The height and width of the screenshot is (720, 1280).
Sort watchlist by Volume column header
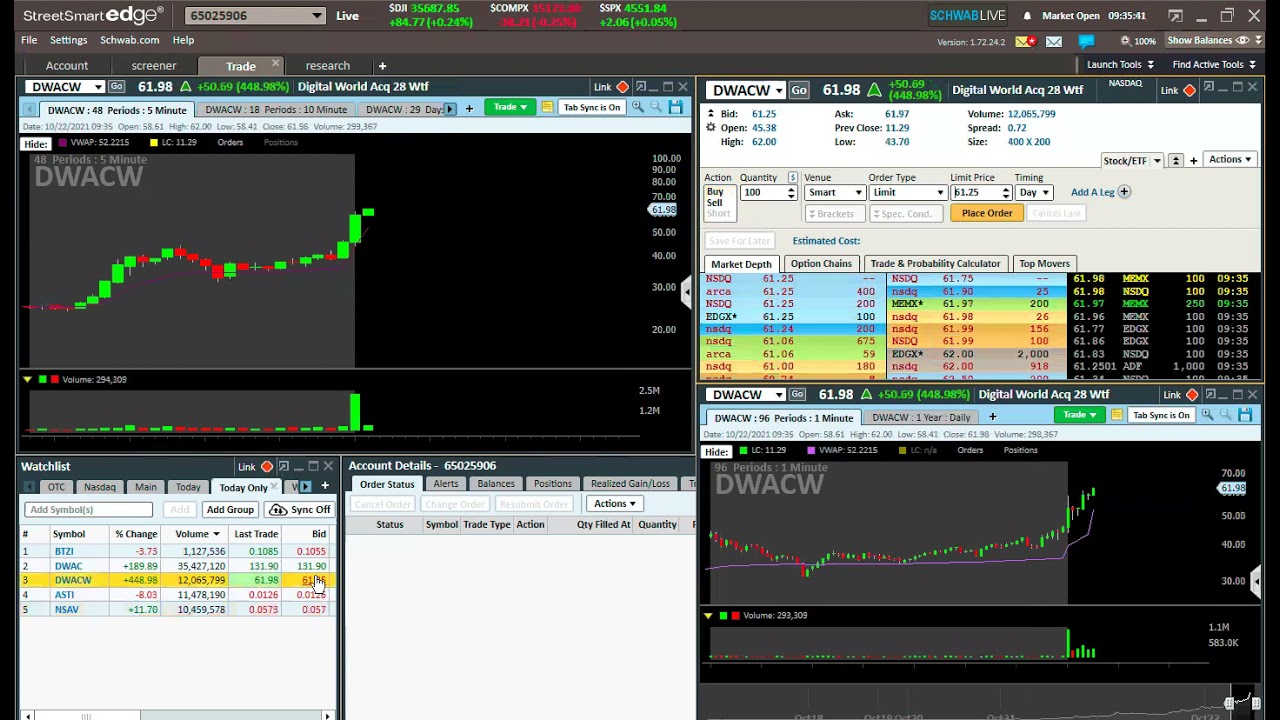[x=196, y=534]
